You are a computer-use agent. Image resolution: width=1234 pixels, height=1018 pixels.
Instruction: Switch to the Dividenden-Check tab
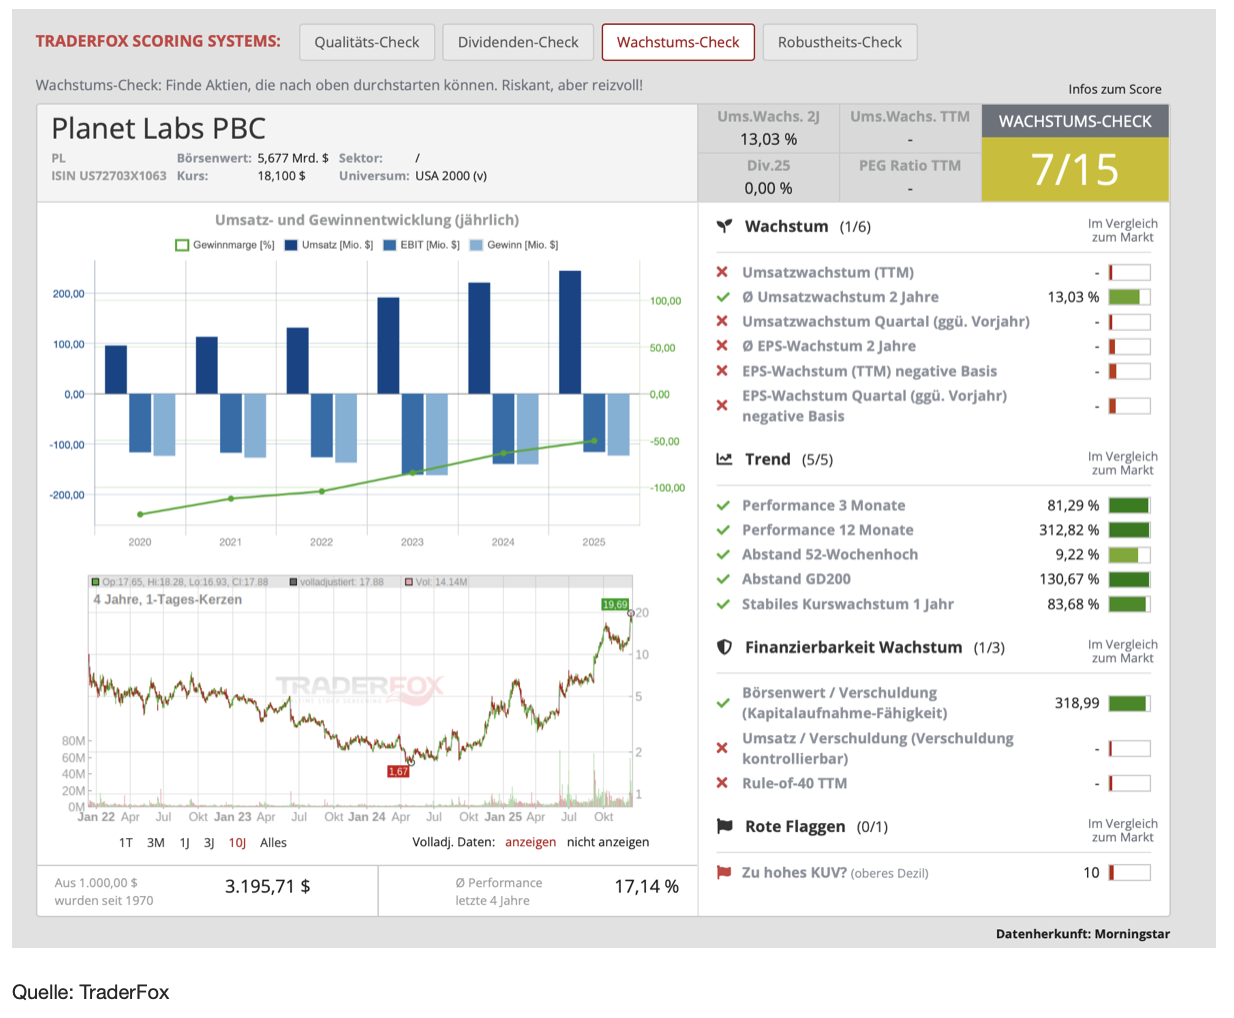click(518, 42)
